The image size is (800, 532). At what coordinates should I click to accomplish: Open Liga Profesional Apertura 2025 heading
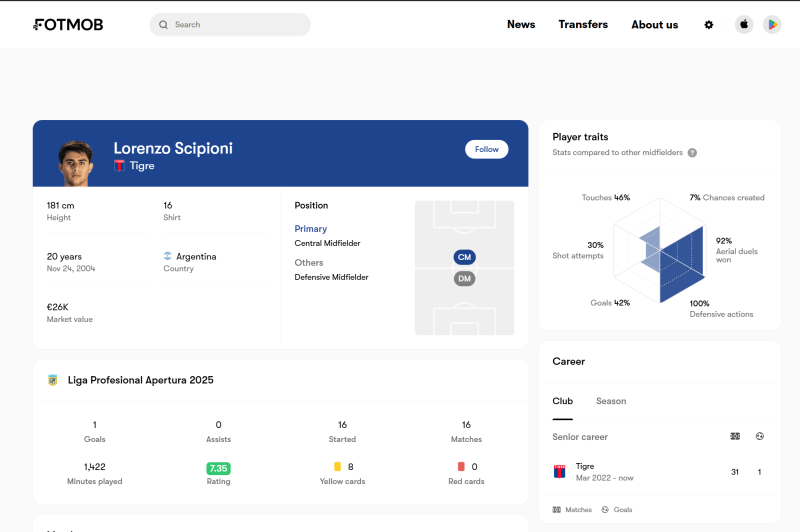click(x=140, y=380)
